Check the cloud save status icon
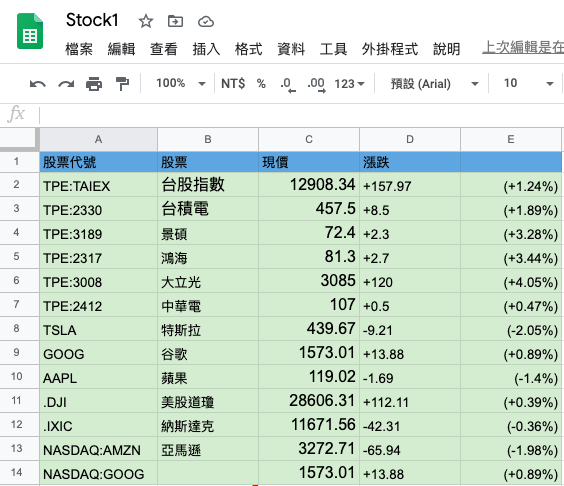The image size is (564, 486). [x=206, y=22]
